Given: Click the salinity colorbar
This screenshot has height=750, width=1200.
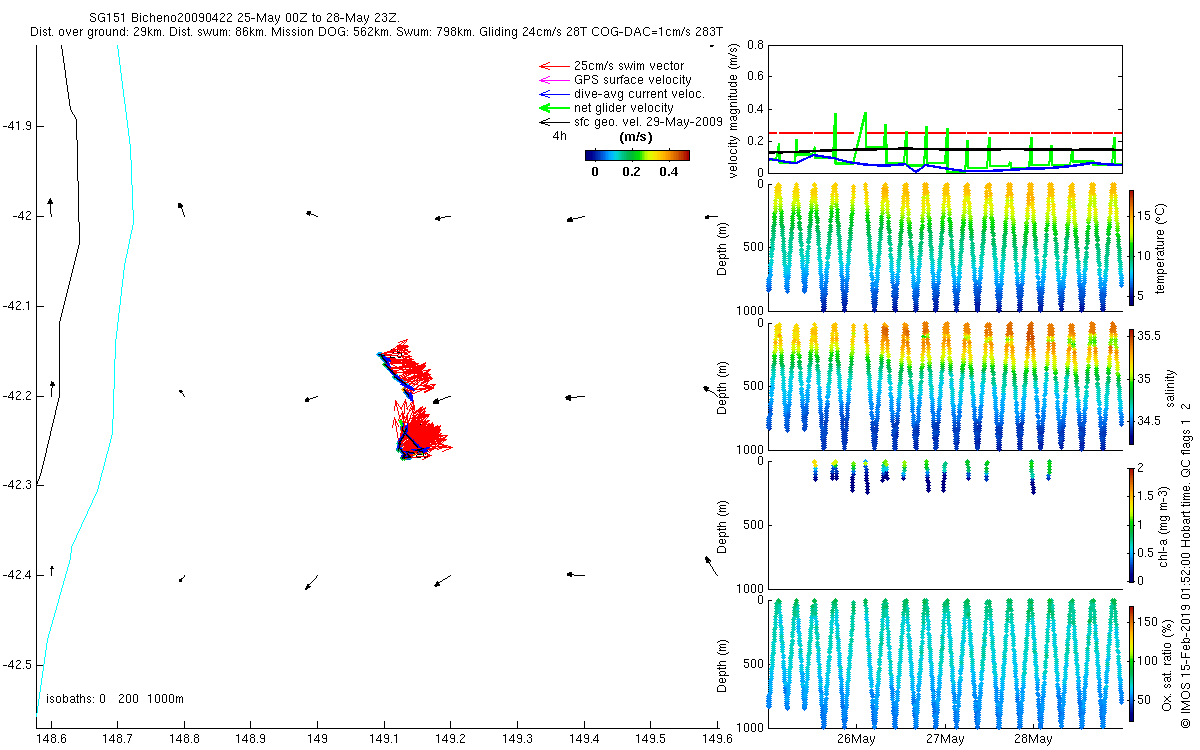Looking at the screenshot, I should point(1131,384).
